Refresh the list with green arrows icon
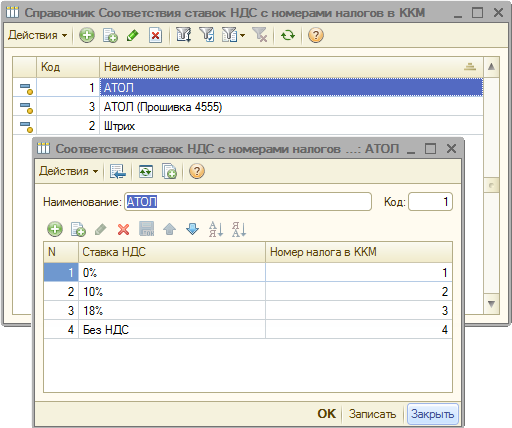 (288, 35)
